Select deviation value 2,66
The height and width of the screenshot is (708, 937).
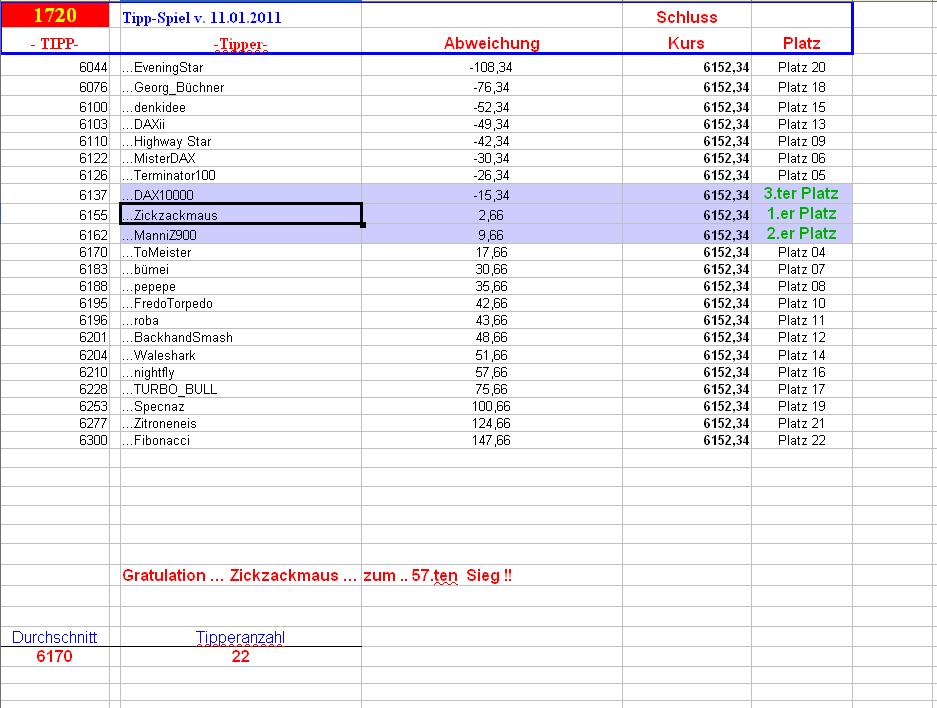pyautogui.click(x=491, y=215)
